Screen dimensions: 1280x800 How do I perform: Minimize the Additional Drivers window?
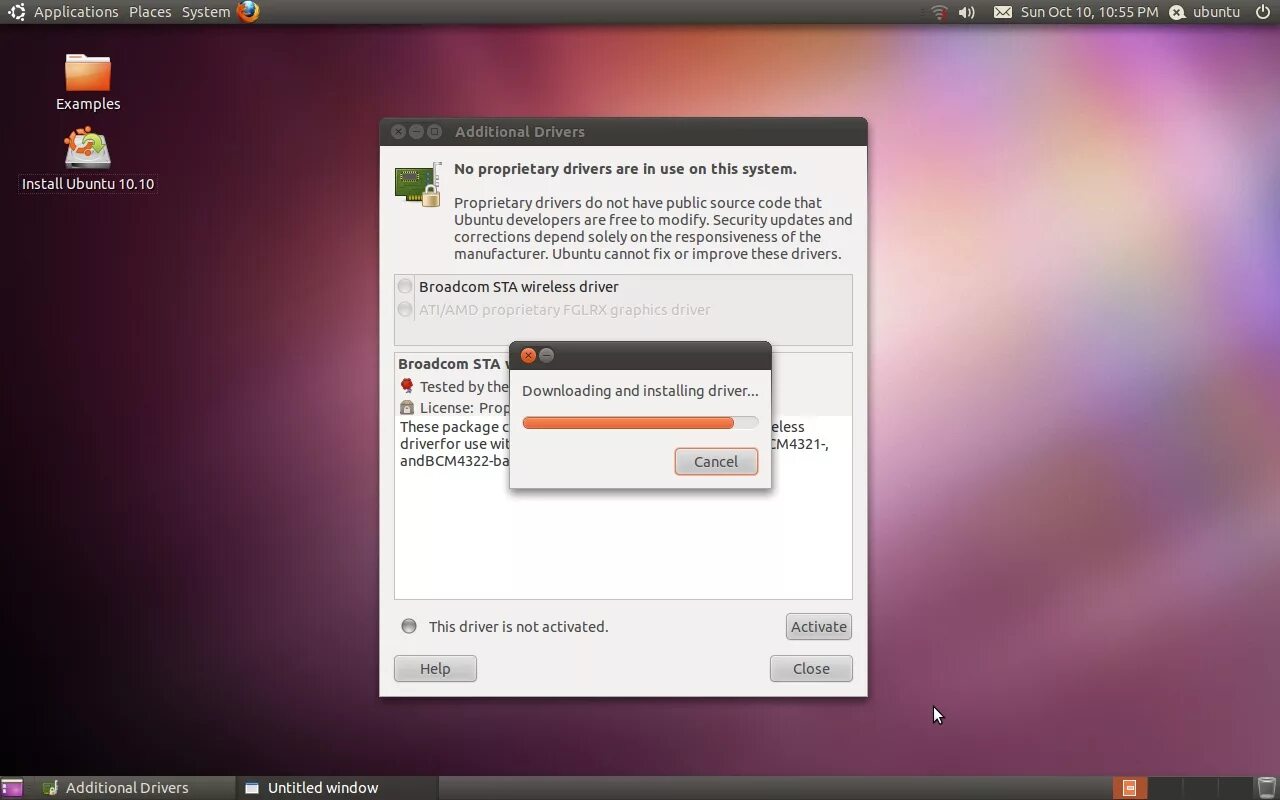pos(416,131)
